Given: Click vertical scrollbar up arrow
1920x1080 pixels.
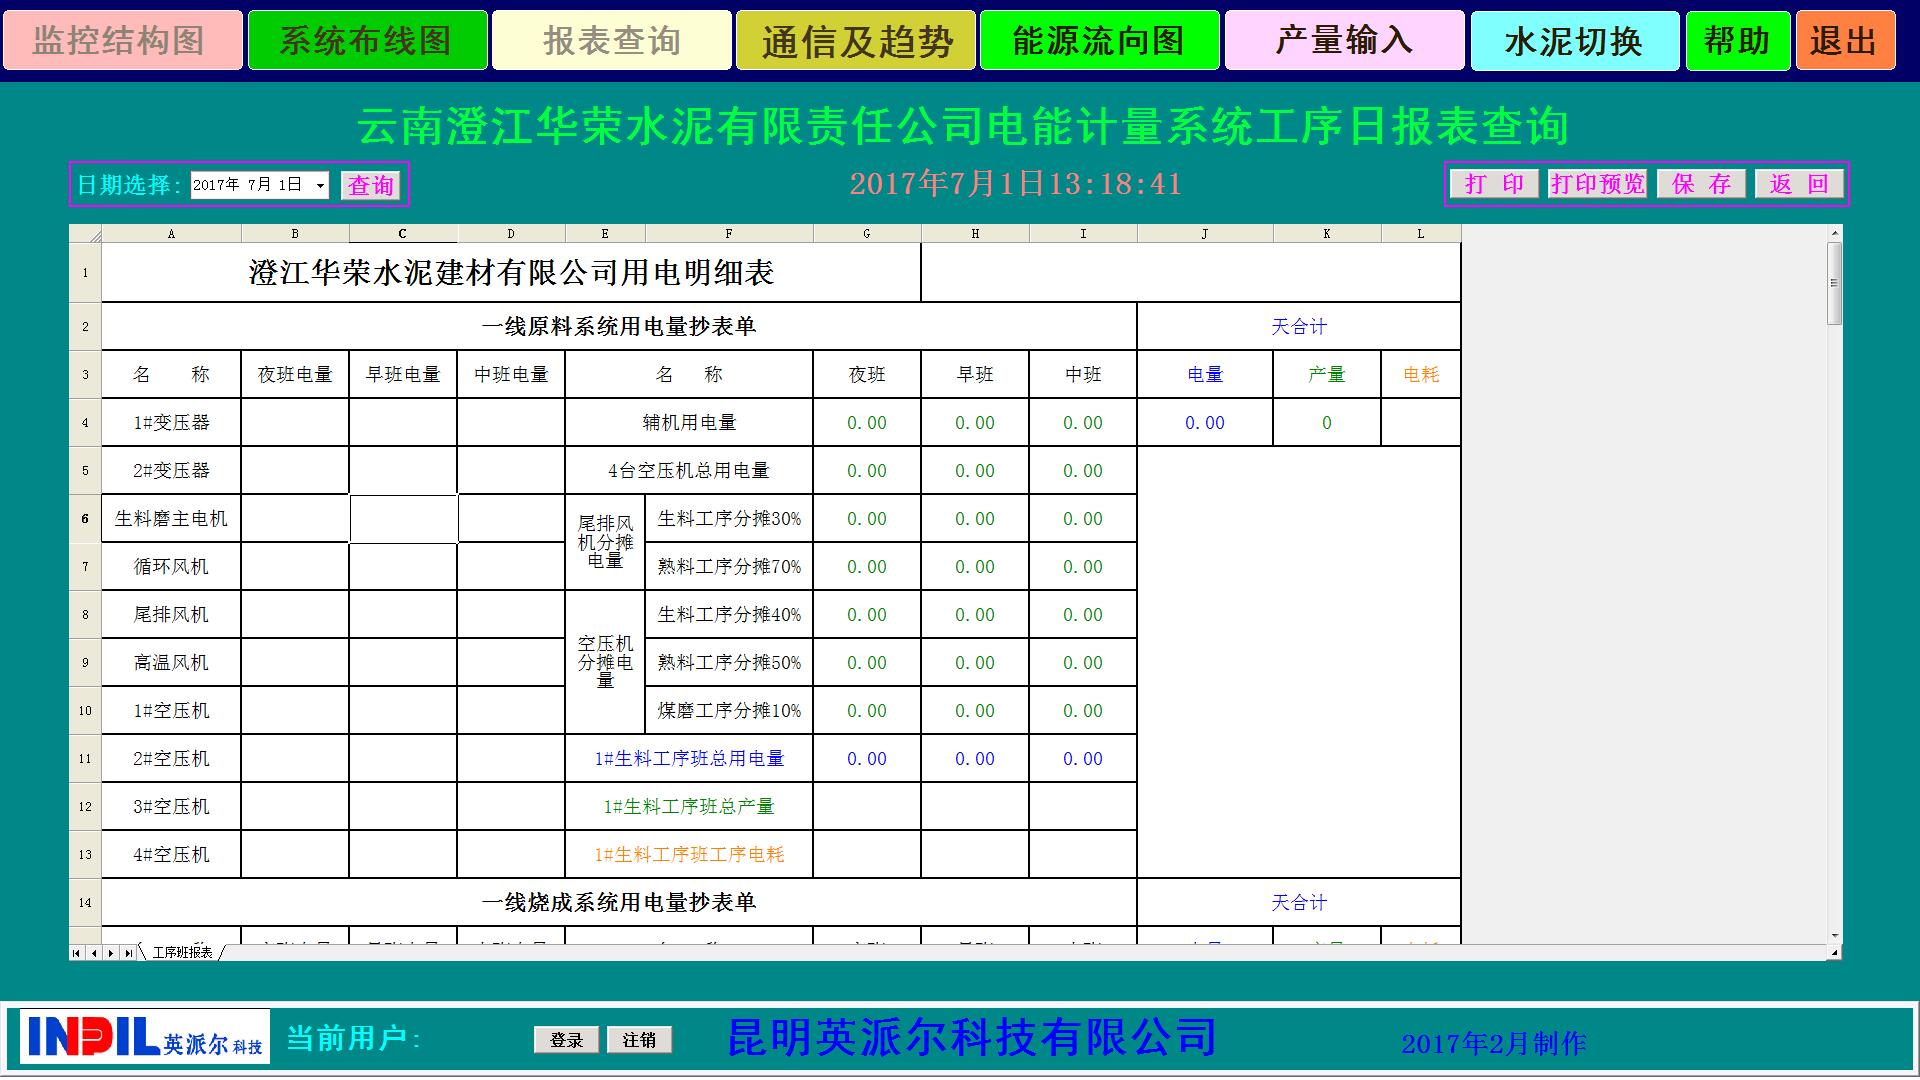Looking at the screenshot, I should coord(1834,232).
